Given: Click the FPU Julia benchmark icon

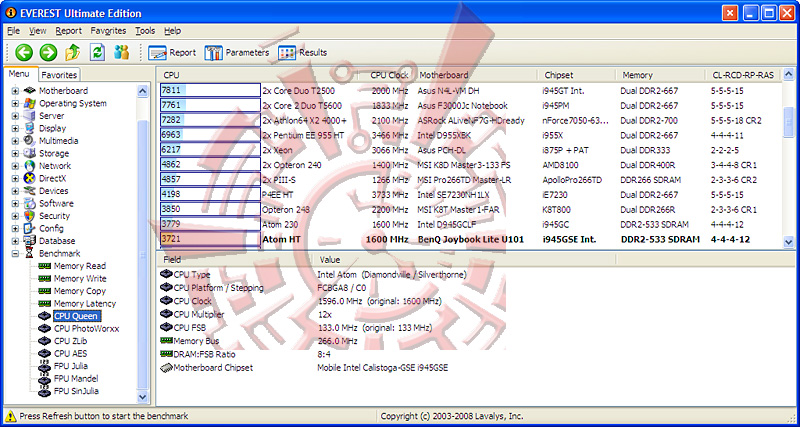Looking at the screenshot, I should [45, 366].
